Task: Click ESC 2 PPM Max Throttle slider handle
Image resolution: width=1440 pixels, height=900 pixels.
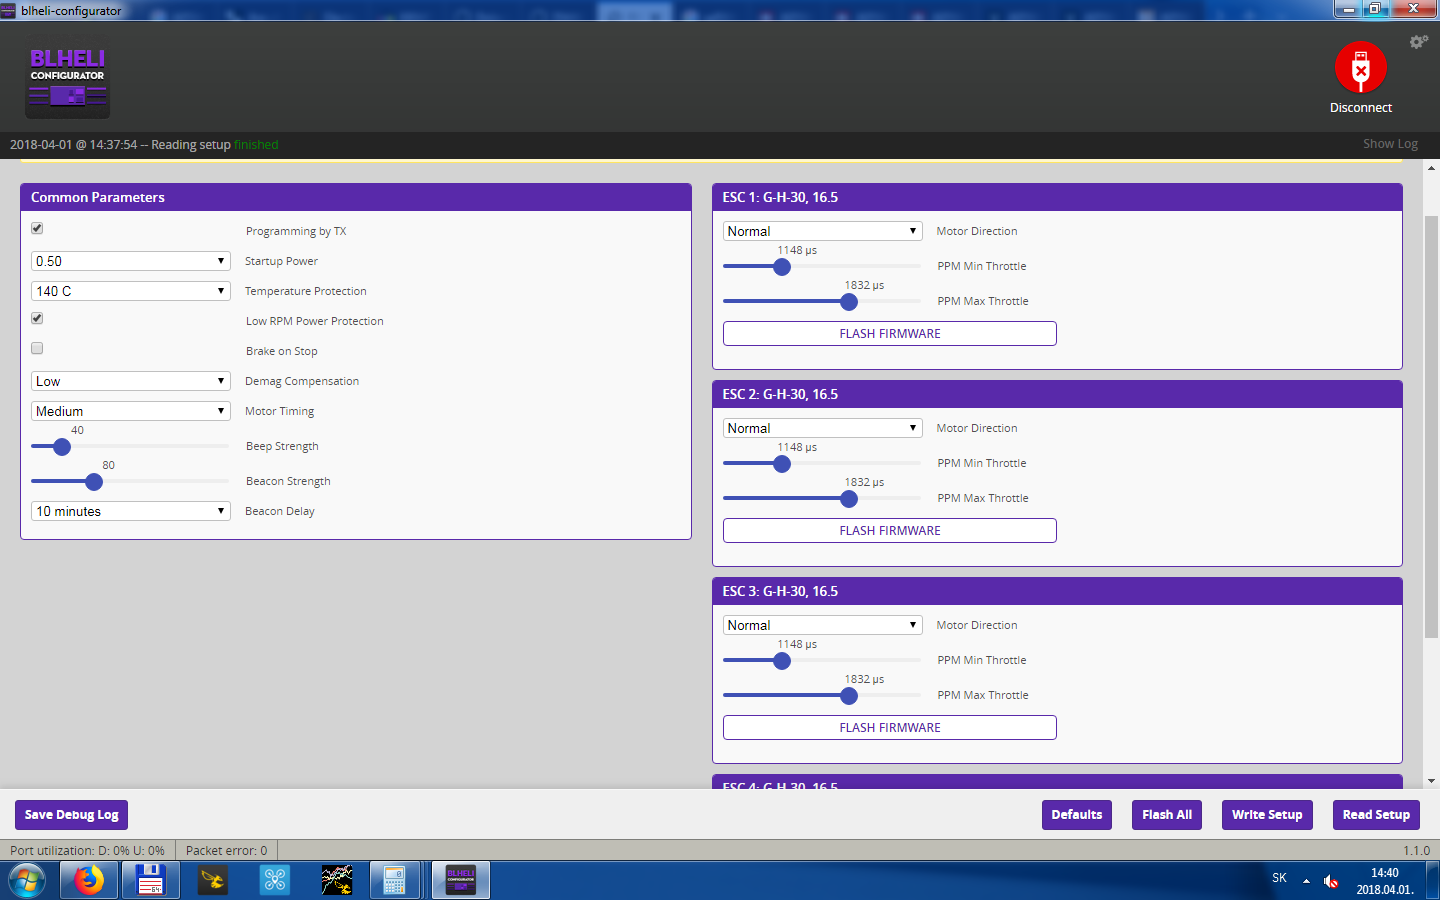Action: (x=849, y=499)
